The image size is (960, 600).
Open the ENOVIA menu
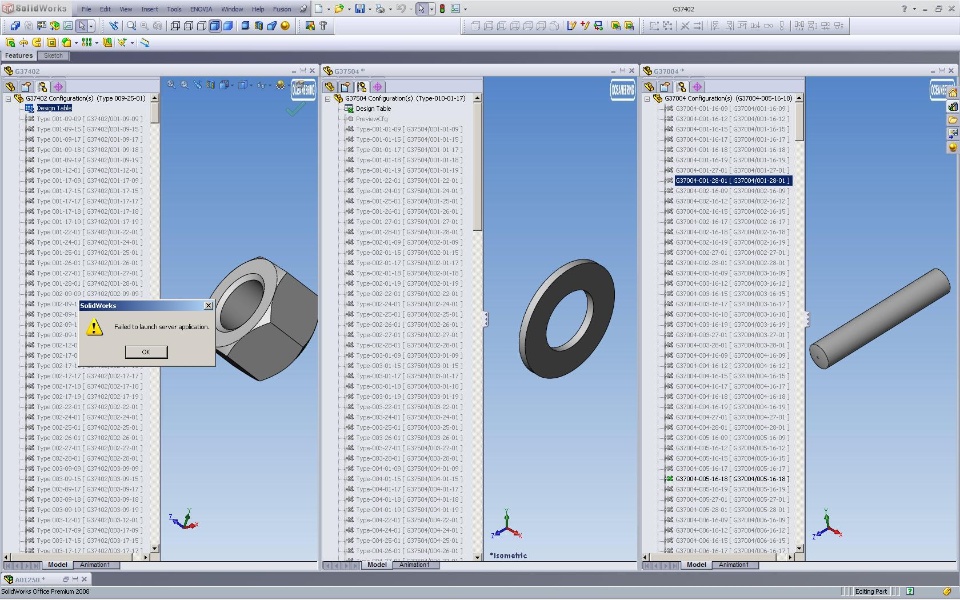[x=201, y=9]
